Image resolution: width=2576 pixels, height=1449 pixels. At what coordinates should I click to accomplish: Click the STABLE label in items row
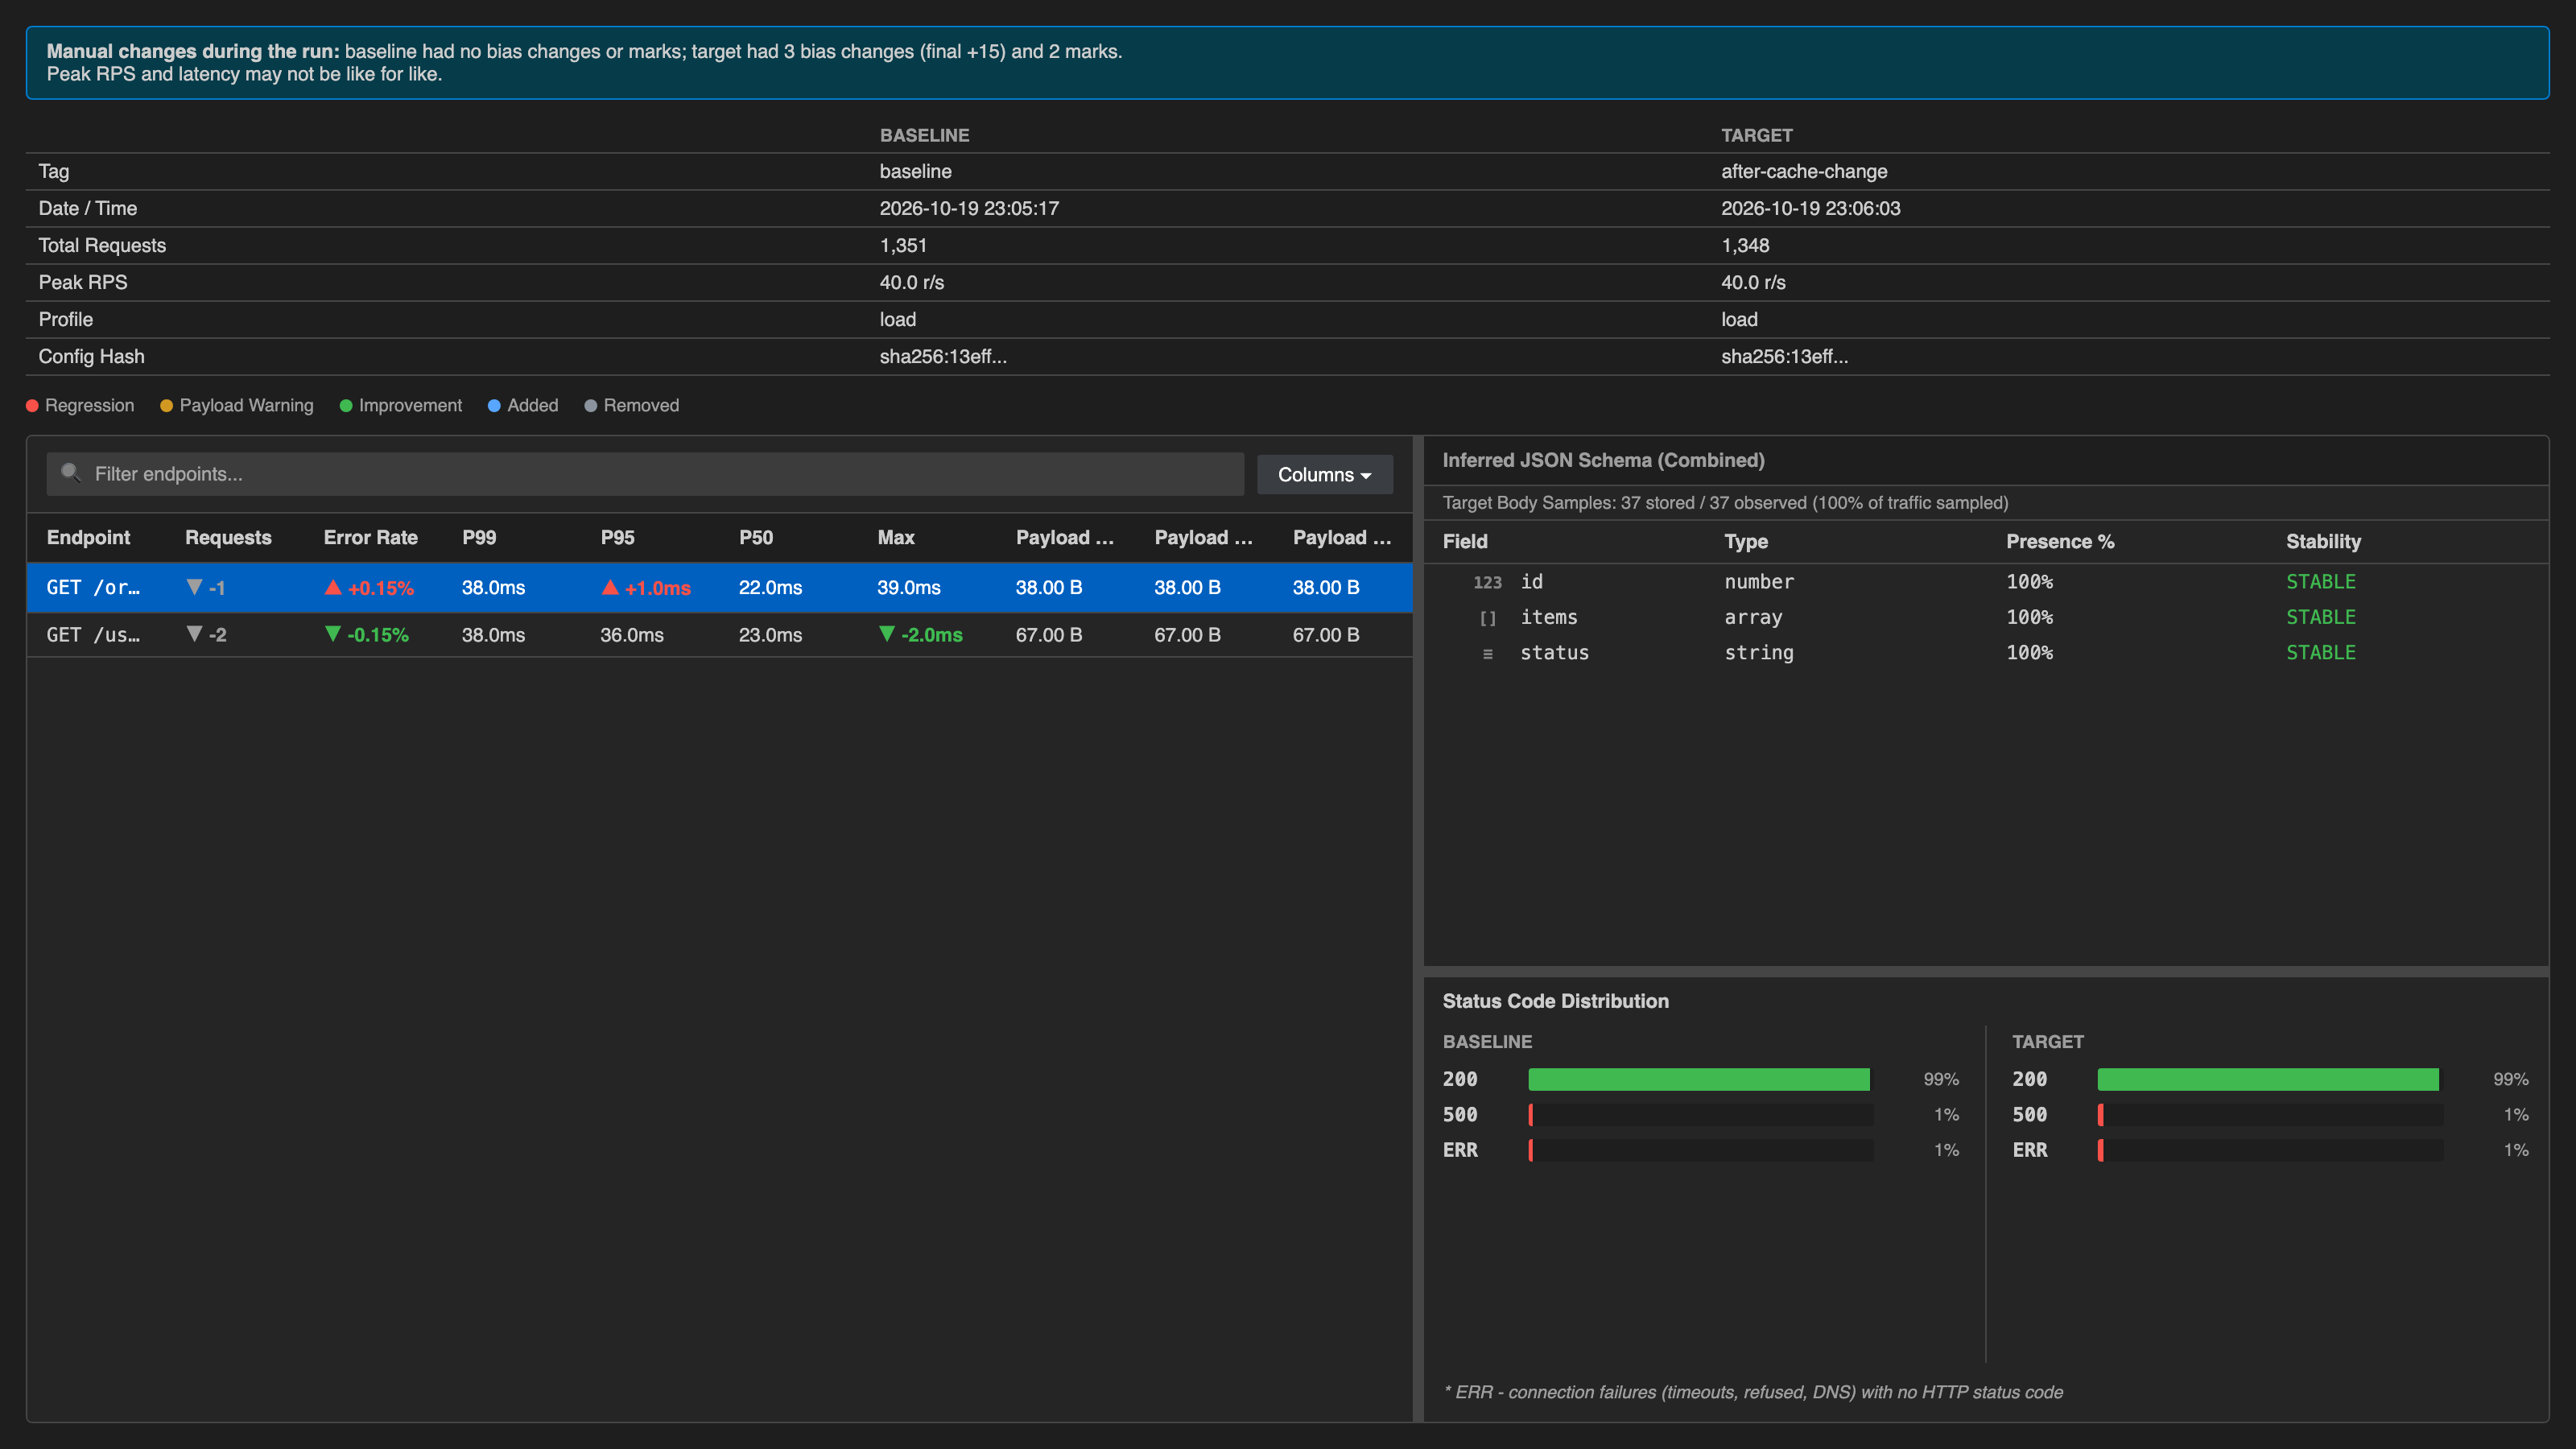coord(2321,617)
